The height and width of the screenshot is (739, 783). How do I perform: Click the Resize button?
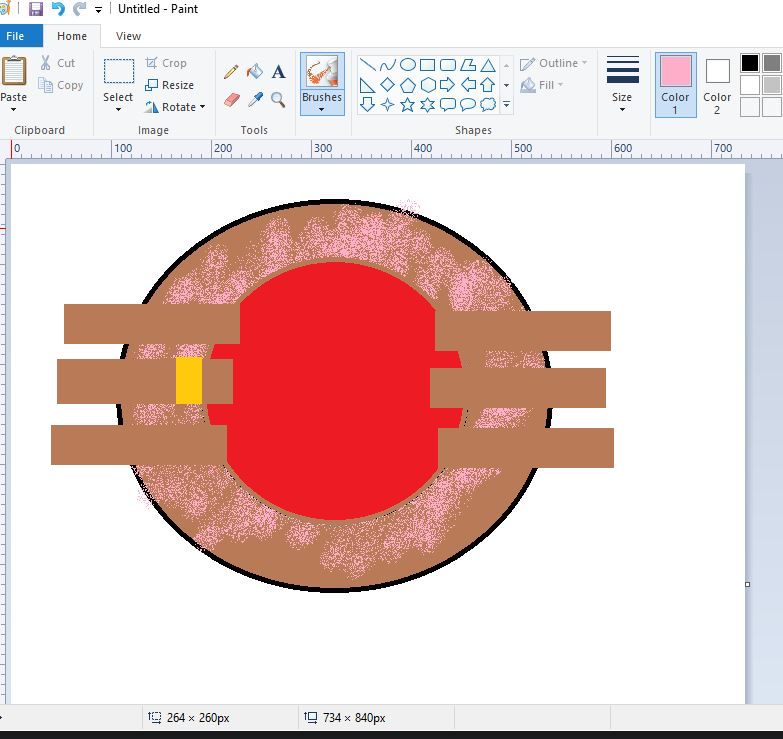click(x=169, y=85)
